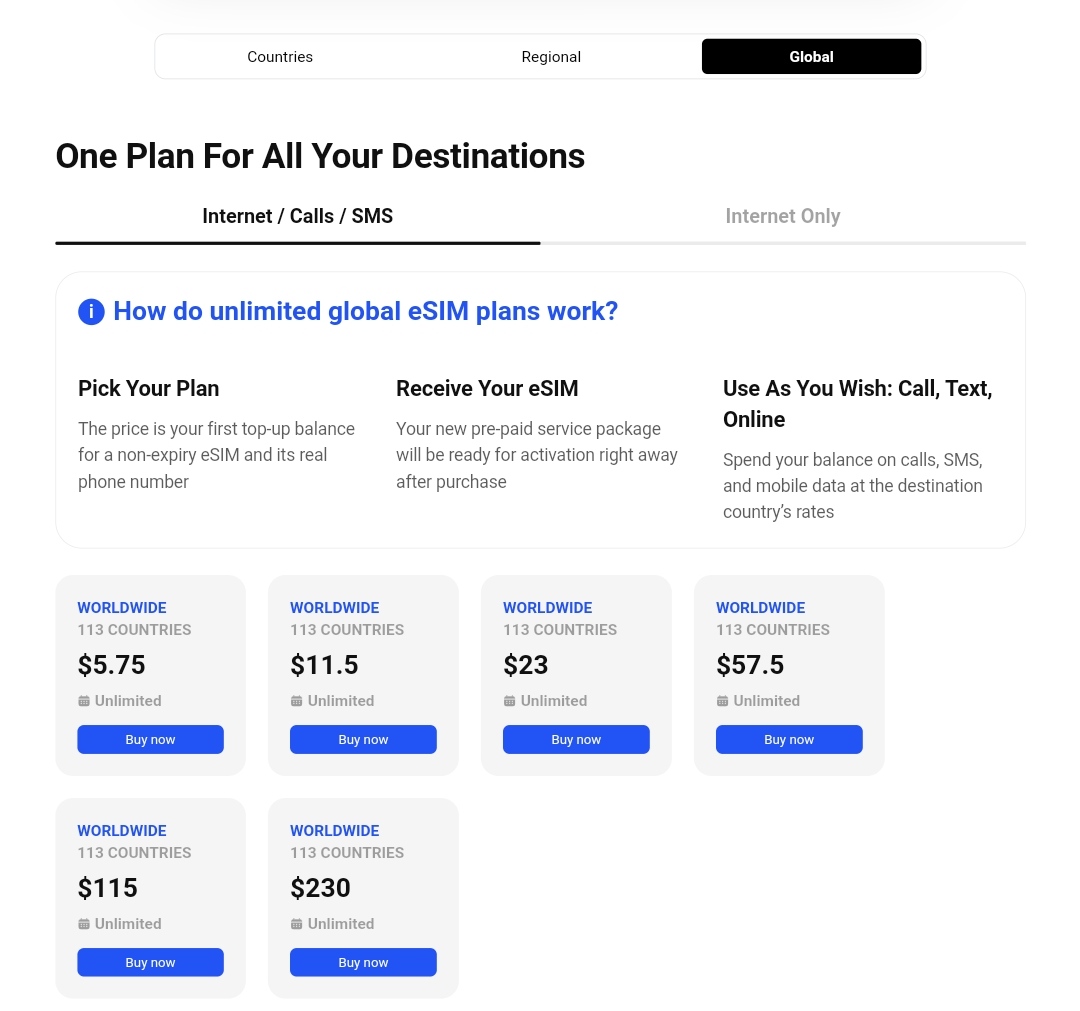Click calendar icon on the $11.5 plan
The height and width of the screenshot is (1011, 1080).
(297, 701)
